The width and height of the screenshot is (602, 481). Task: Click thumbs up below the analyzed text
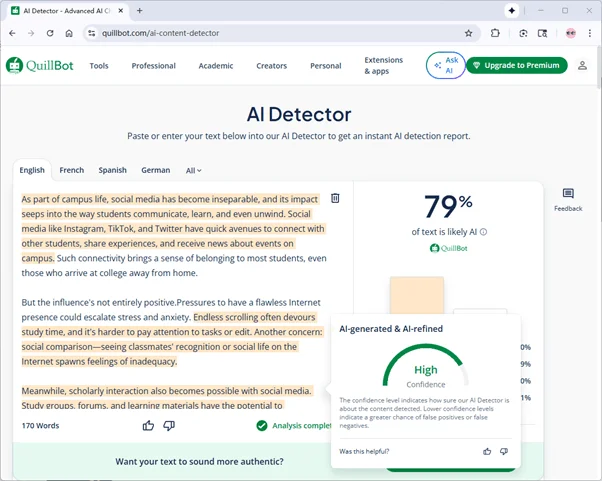pyautogui.click(x=149, y=425)
